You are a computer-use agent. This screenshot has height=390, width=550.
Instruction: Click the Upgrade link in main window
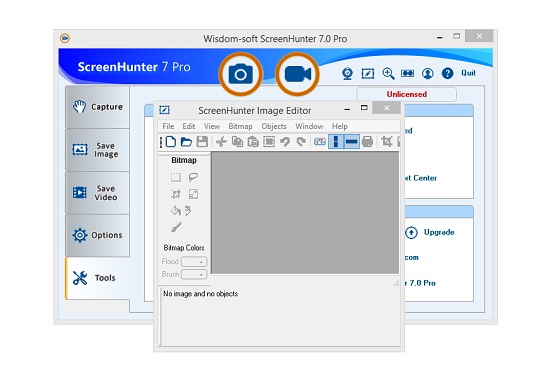[439, 232]
